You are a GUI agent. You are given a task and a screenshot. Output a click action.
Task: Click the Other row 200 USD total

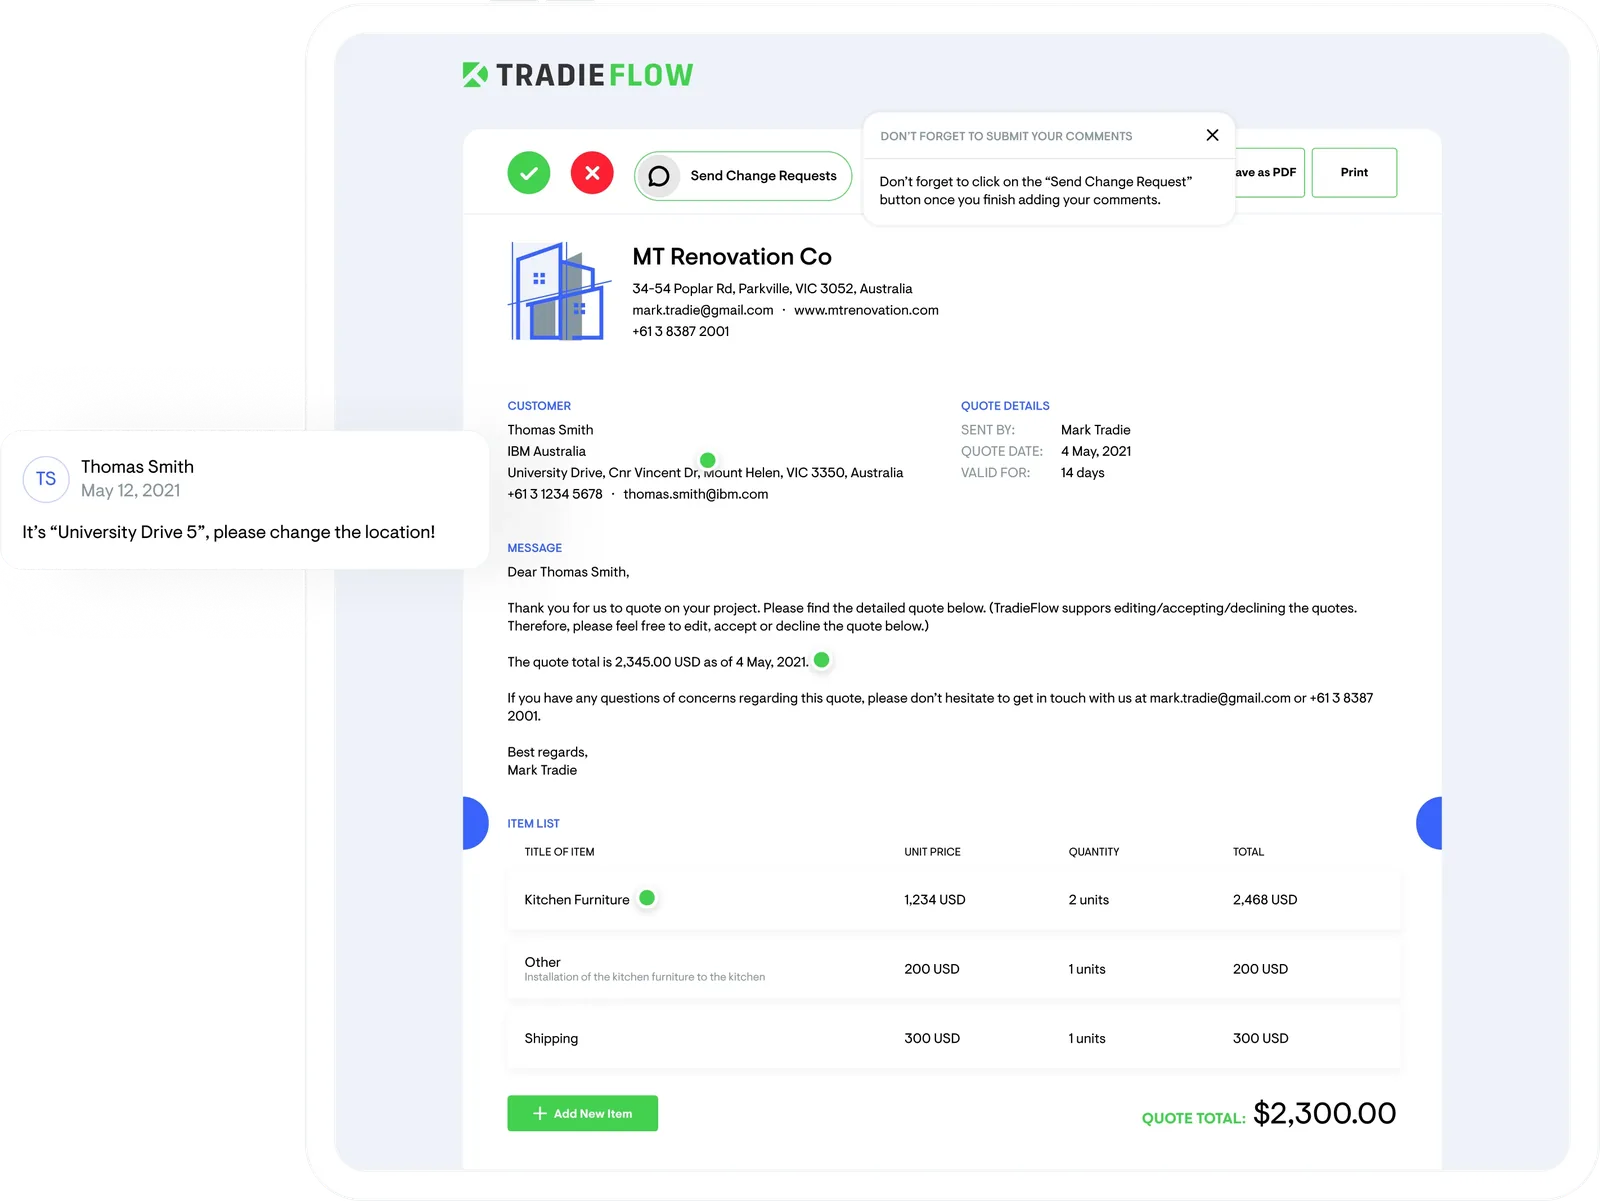pos(1261,969)
